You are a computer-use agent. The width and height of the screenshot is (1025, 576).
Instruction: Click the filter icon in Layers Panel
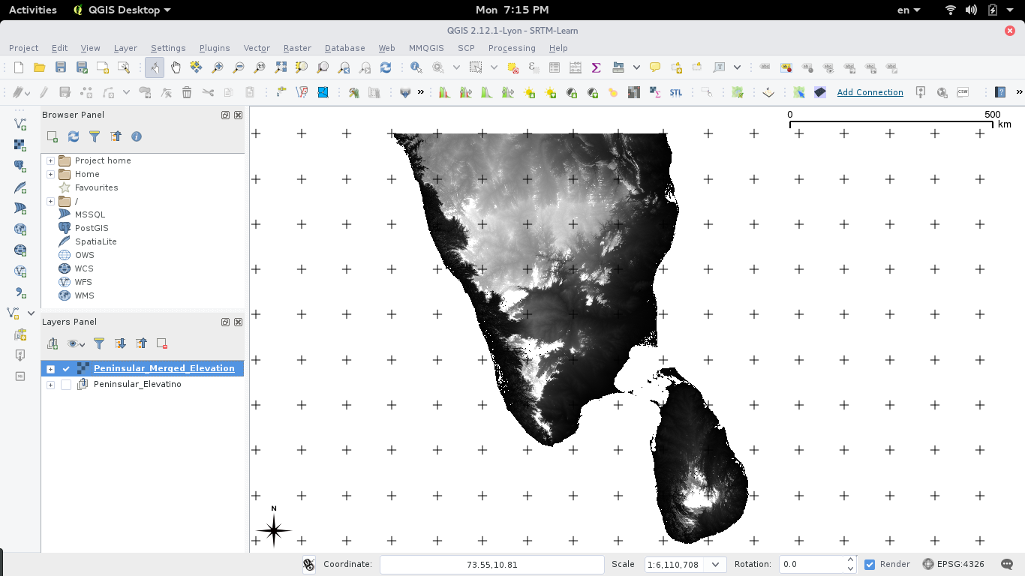tap(99, 343)
